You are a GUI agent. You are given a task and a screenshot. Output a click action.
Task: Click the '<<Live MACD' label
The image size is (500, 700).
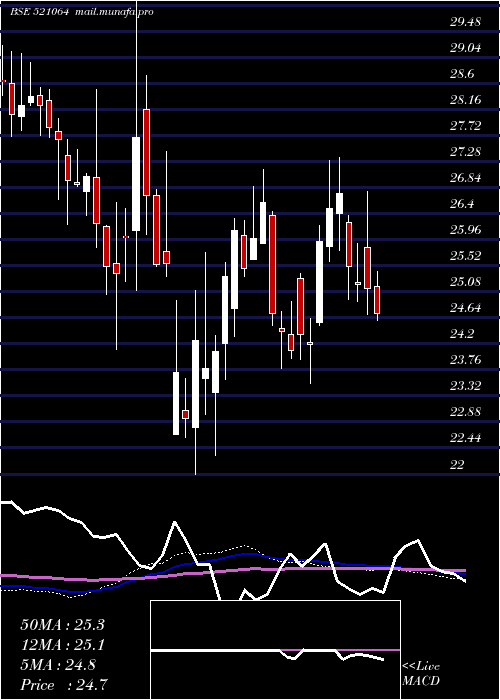click(x=421, y=674)
